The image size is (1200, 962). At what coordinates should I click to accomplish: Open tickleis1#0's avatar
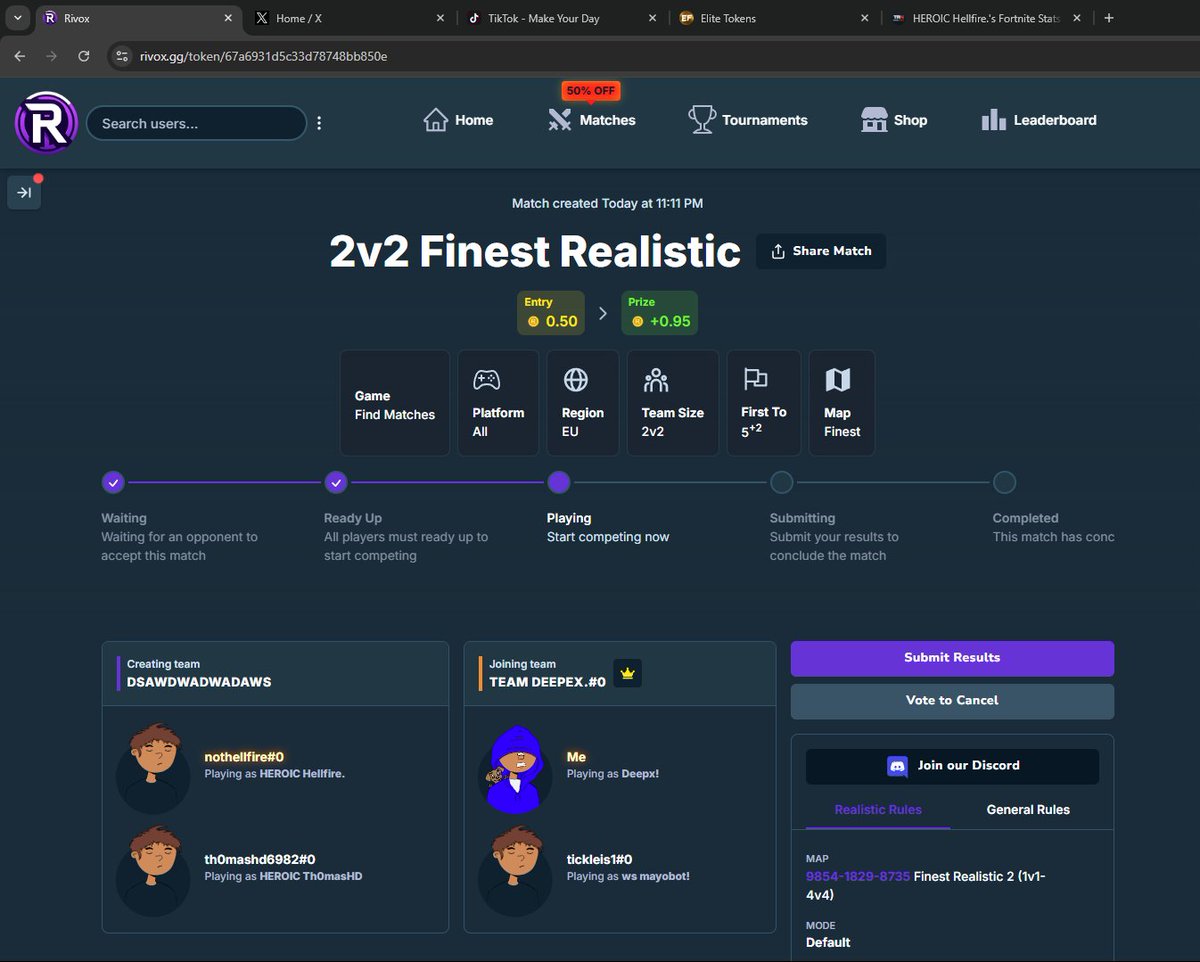click(x=515, y=869)
